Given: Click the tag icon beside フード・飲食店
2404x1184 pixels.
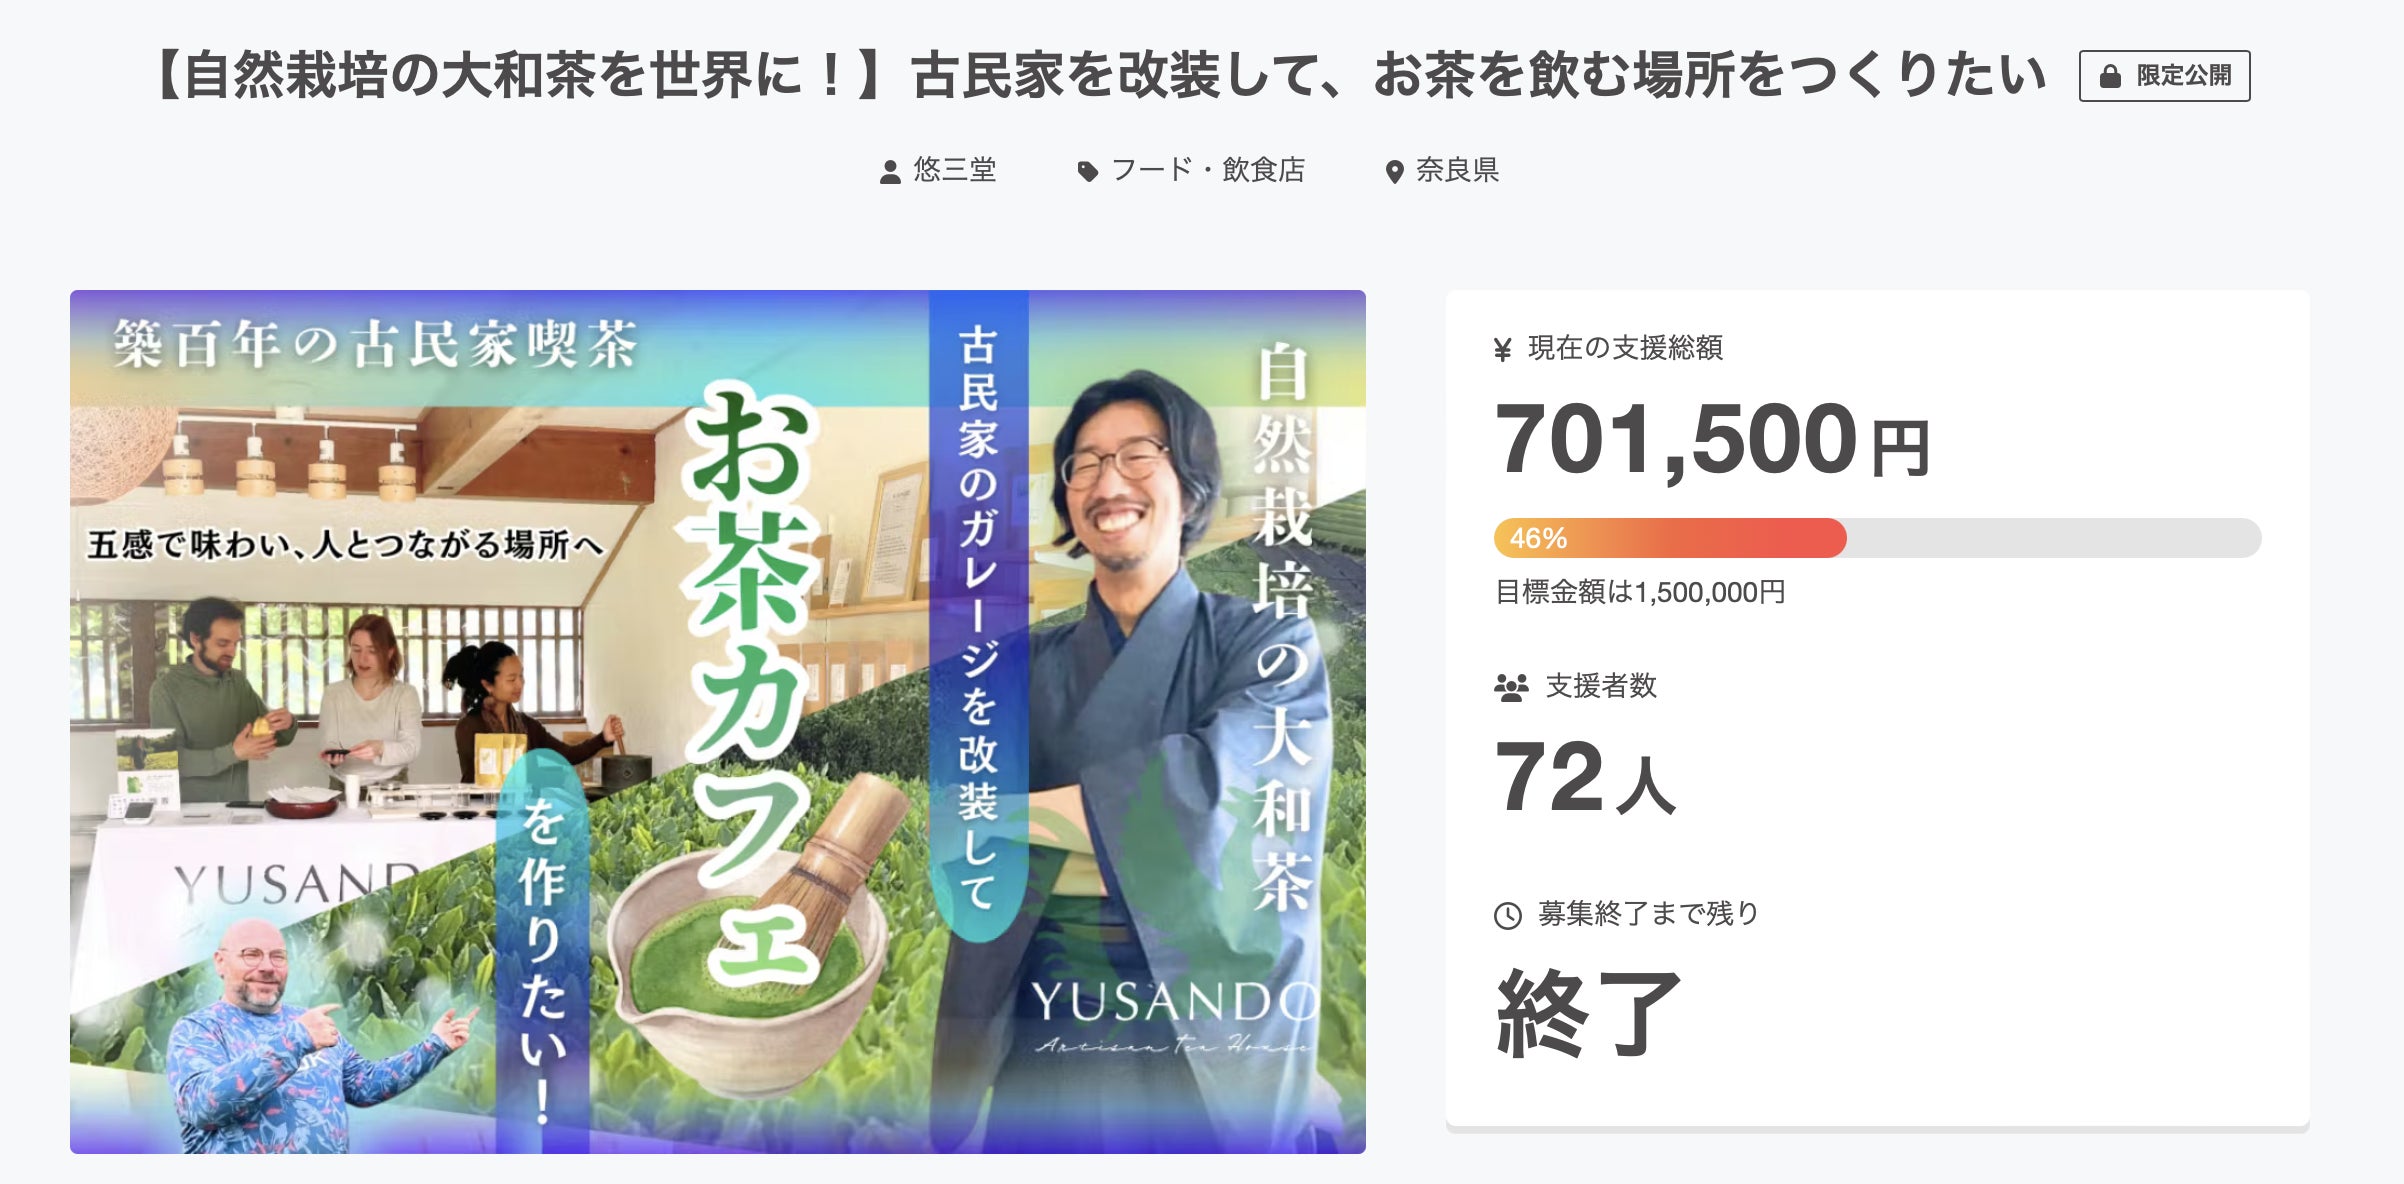Looking at the screenshot, I should coord(1087,172).
